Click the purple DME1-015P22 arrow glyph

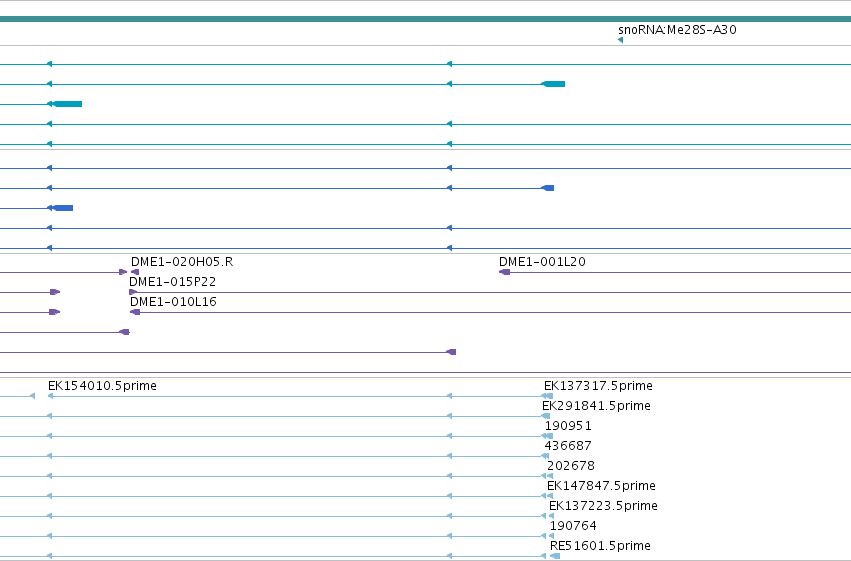(133, 292)
